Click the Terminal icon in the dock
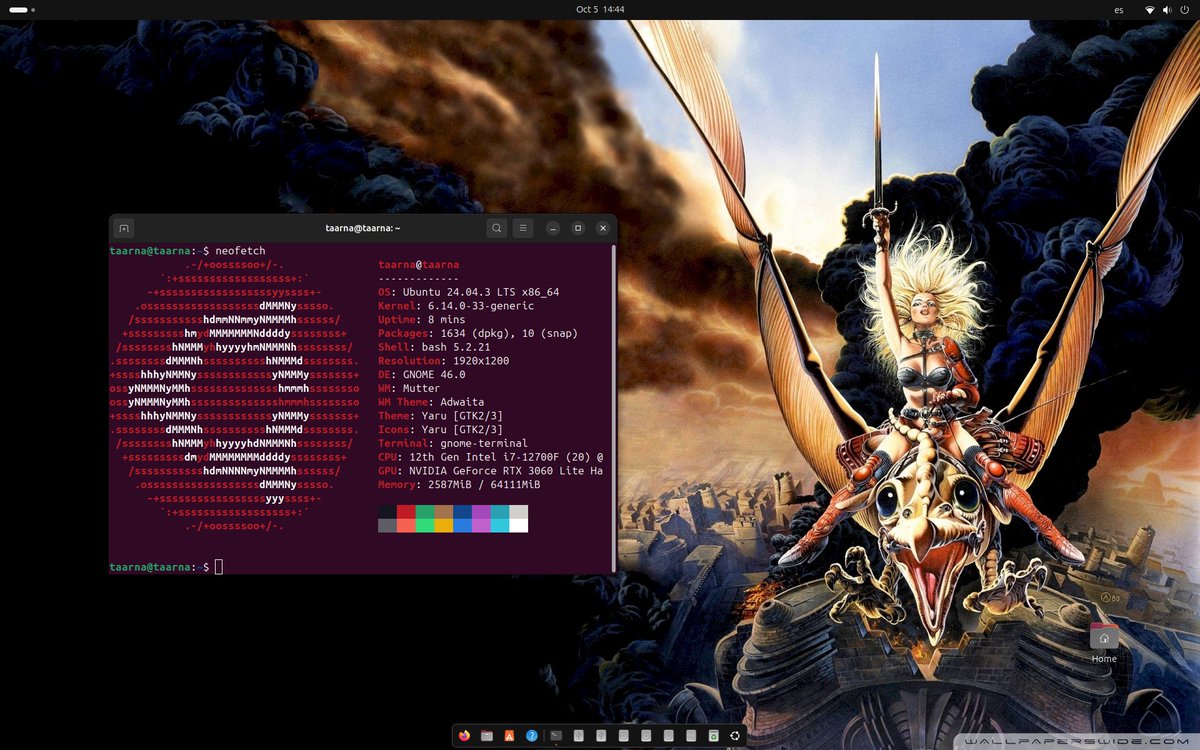Image resolution: width=1200 pixels, height=750 pixels. tap(556, 736)
